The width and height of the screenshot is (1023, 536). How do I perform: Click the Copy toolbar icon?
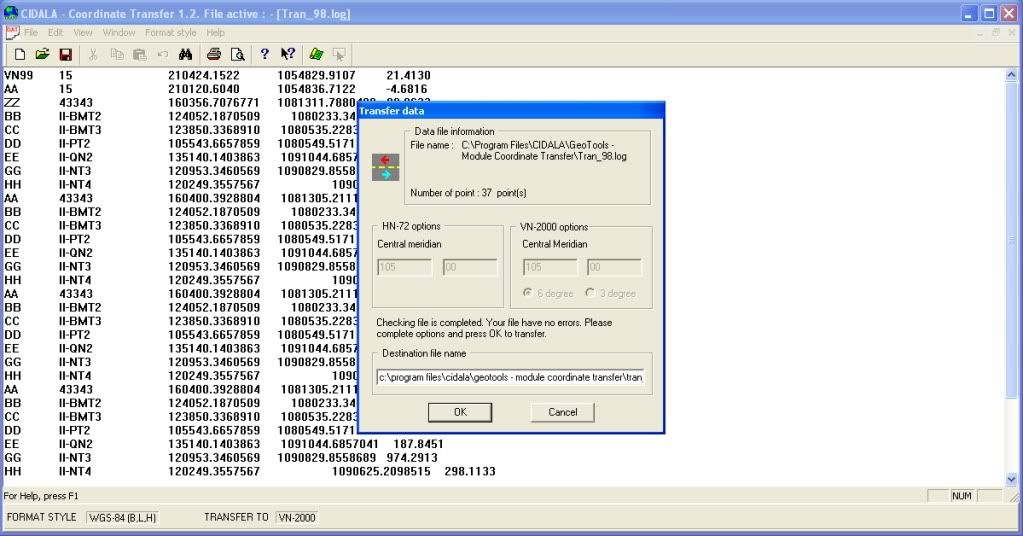117,55
